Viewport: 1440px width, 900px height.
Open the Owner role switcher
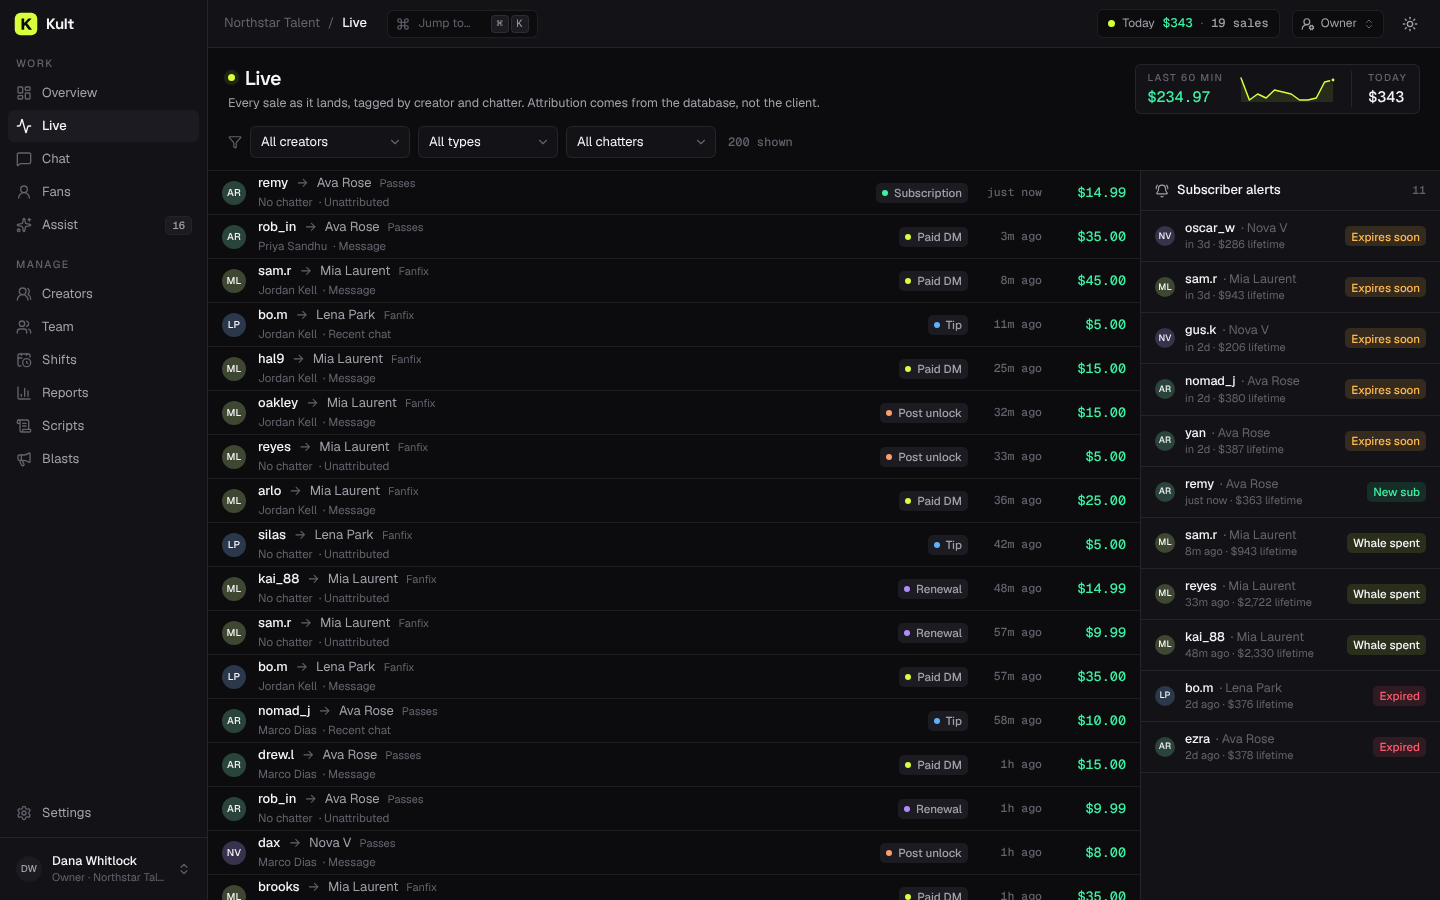coord(1338,24)
